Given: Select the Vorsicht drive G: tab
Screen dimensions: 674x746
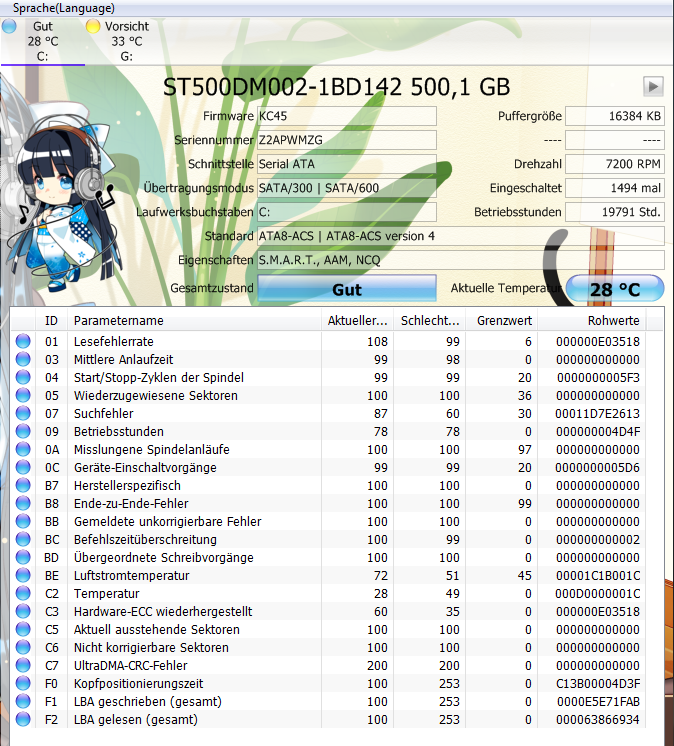Looking at the screenshot, I should (126, 41).
